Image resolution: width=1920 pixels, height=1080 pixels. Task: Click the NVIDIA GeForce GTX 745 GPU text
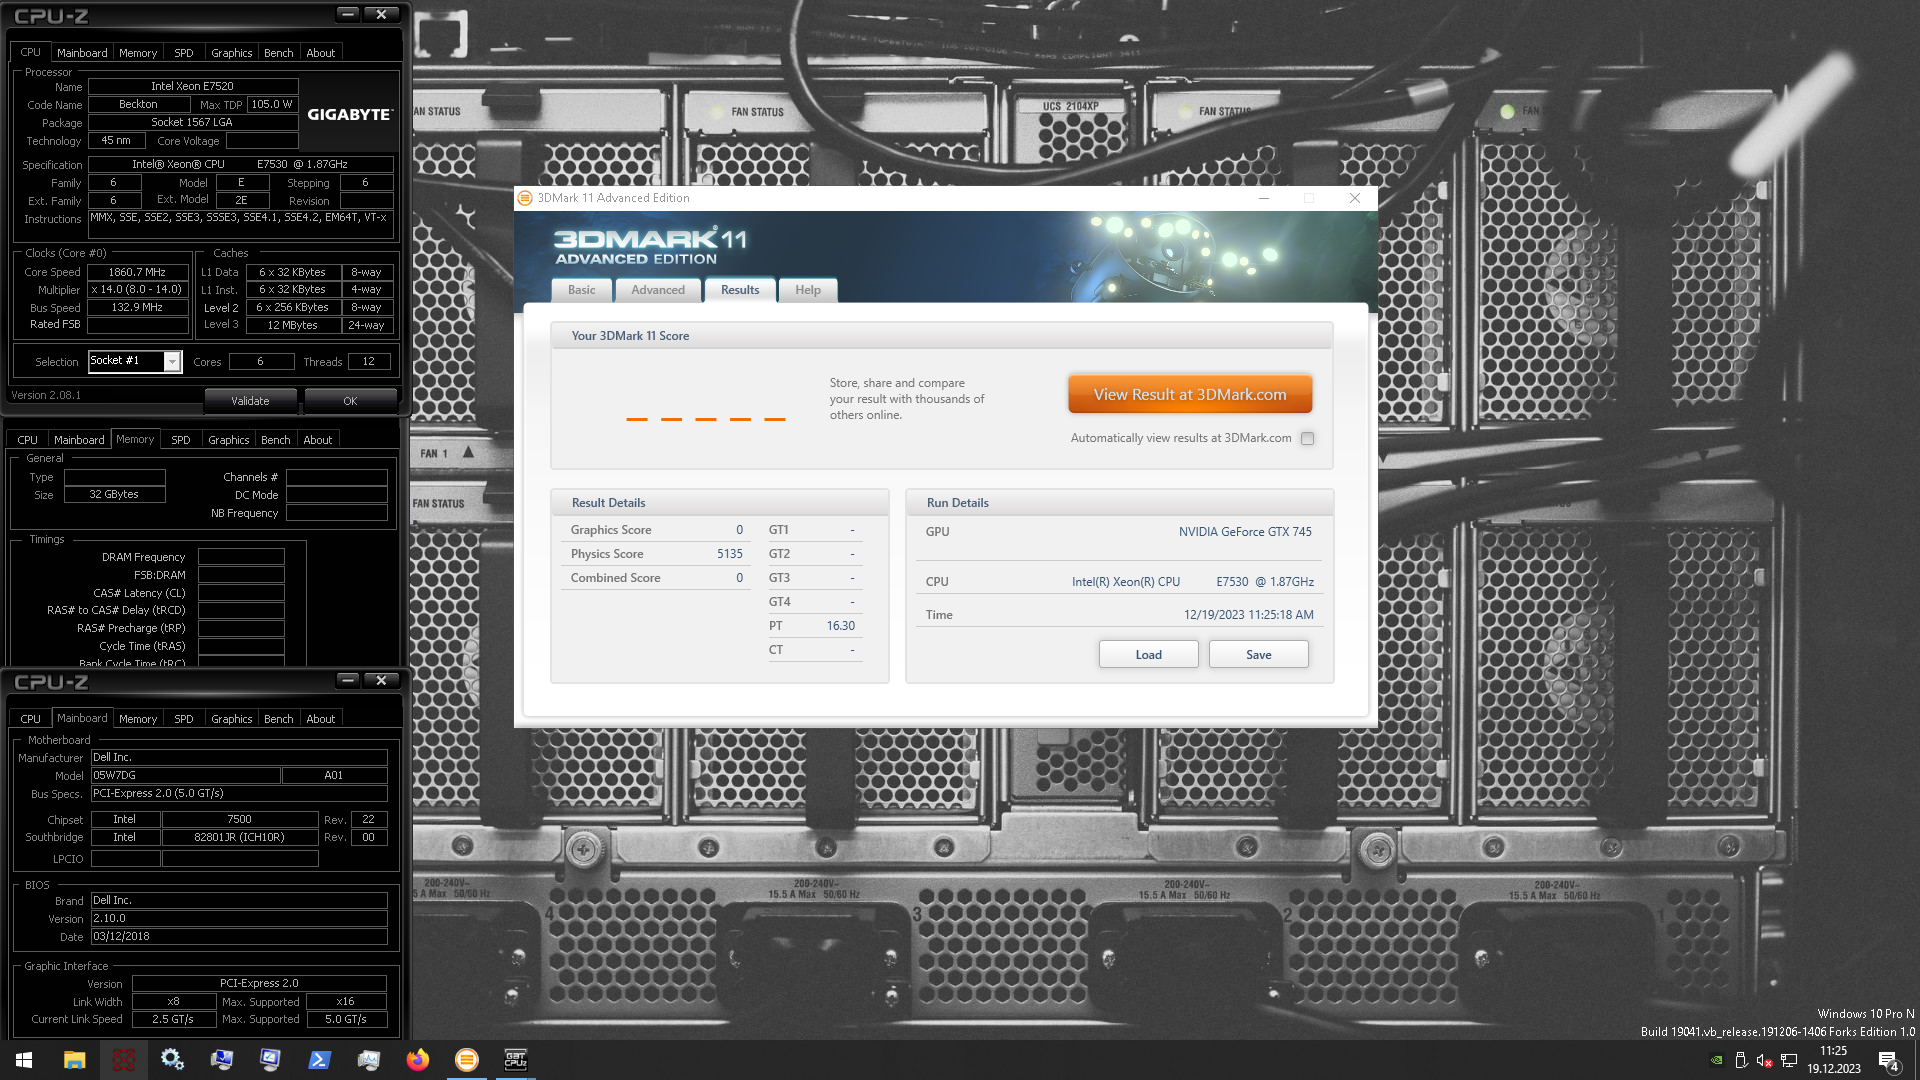1245,532
